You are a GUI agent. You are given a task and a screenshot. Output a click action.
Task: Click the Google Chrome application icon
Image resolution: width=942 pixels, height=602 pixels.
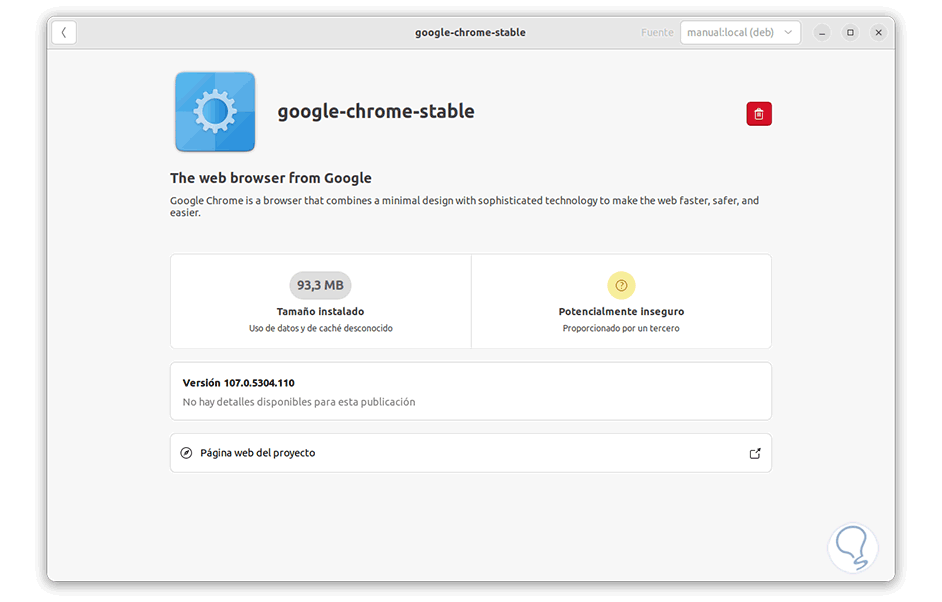pos(214,112)
